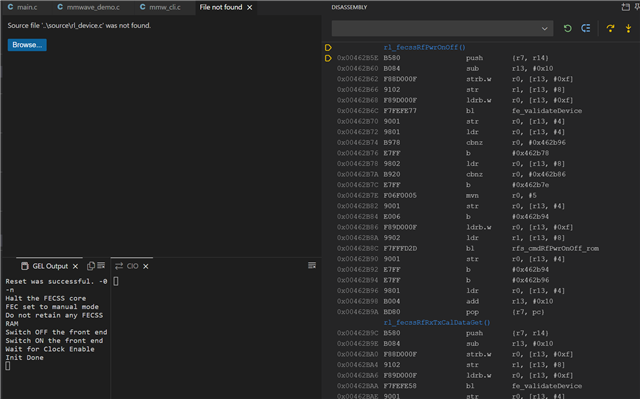Image resolution: width=640 pixels, height=399 pixels.
Task: Close the GEL Output panel
Action: click(x=76, y=266)
